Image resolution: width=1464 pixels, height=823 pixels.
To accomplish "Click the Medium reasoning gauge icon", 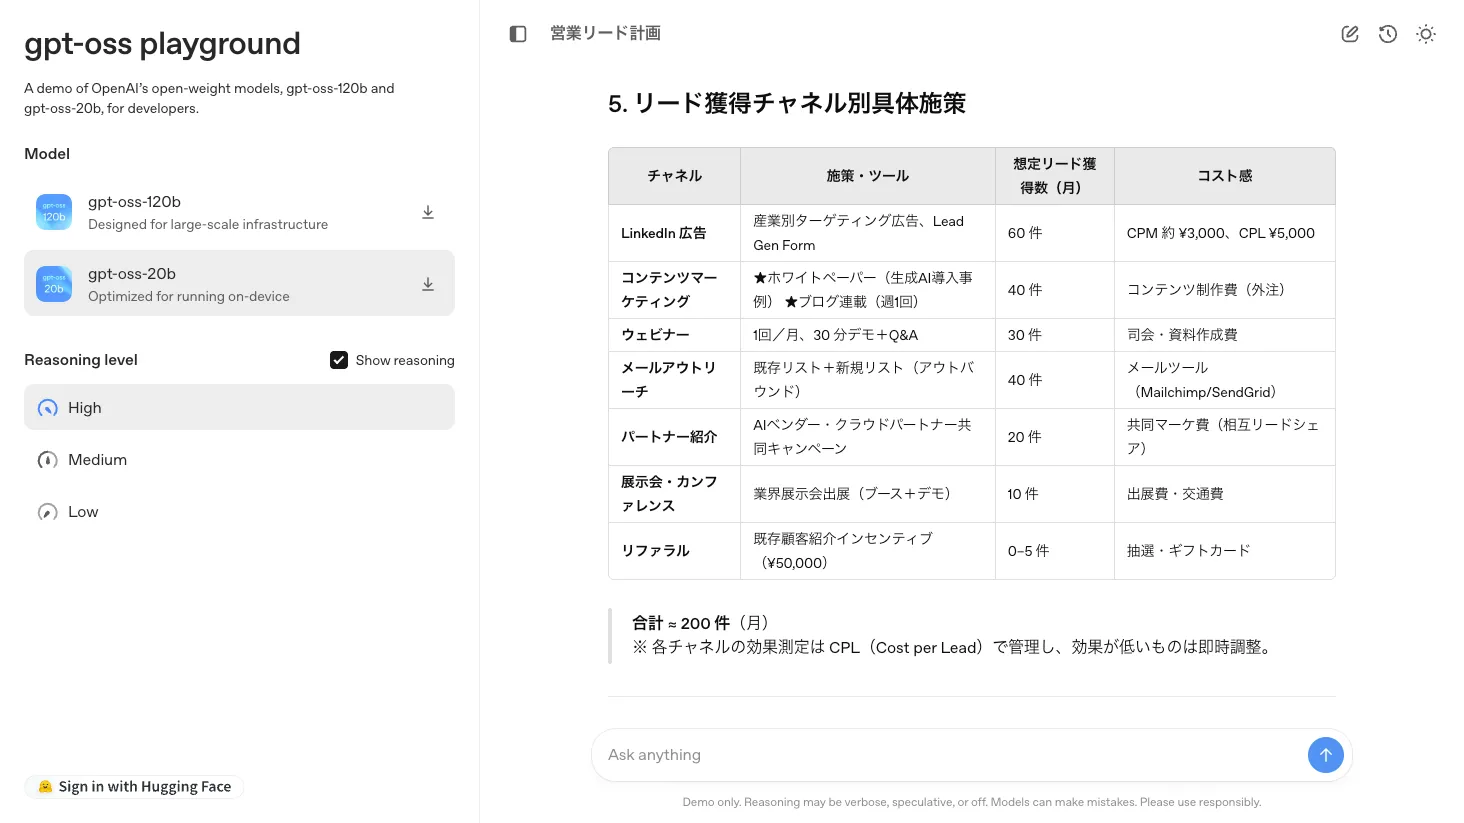I will pyautogui.click(x=48, y=460).
